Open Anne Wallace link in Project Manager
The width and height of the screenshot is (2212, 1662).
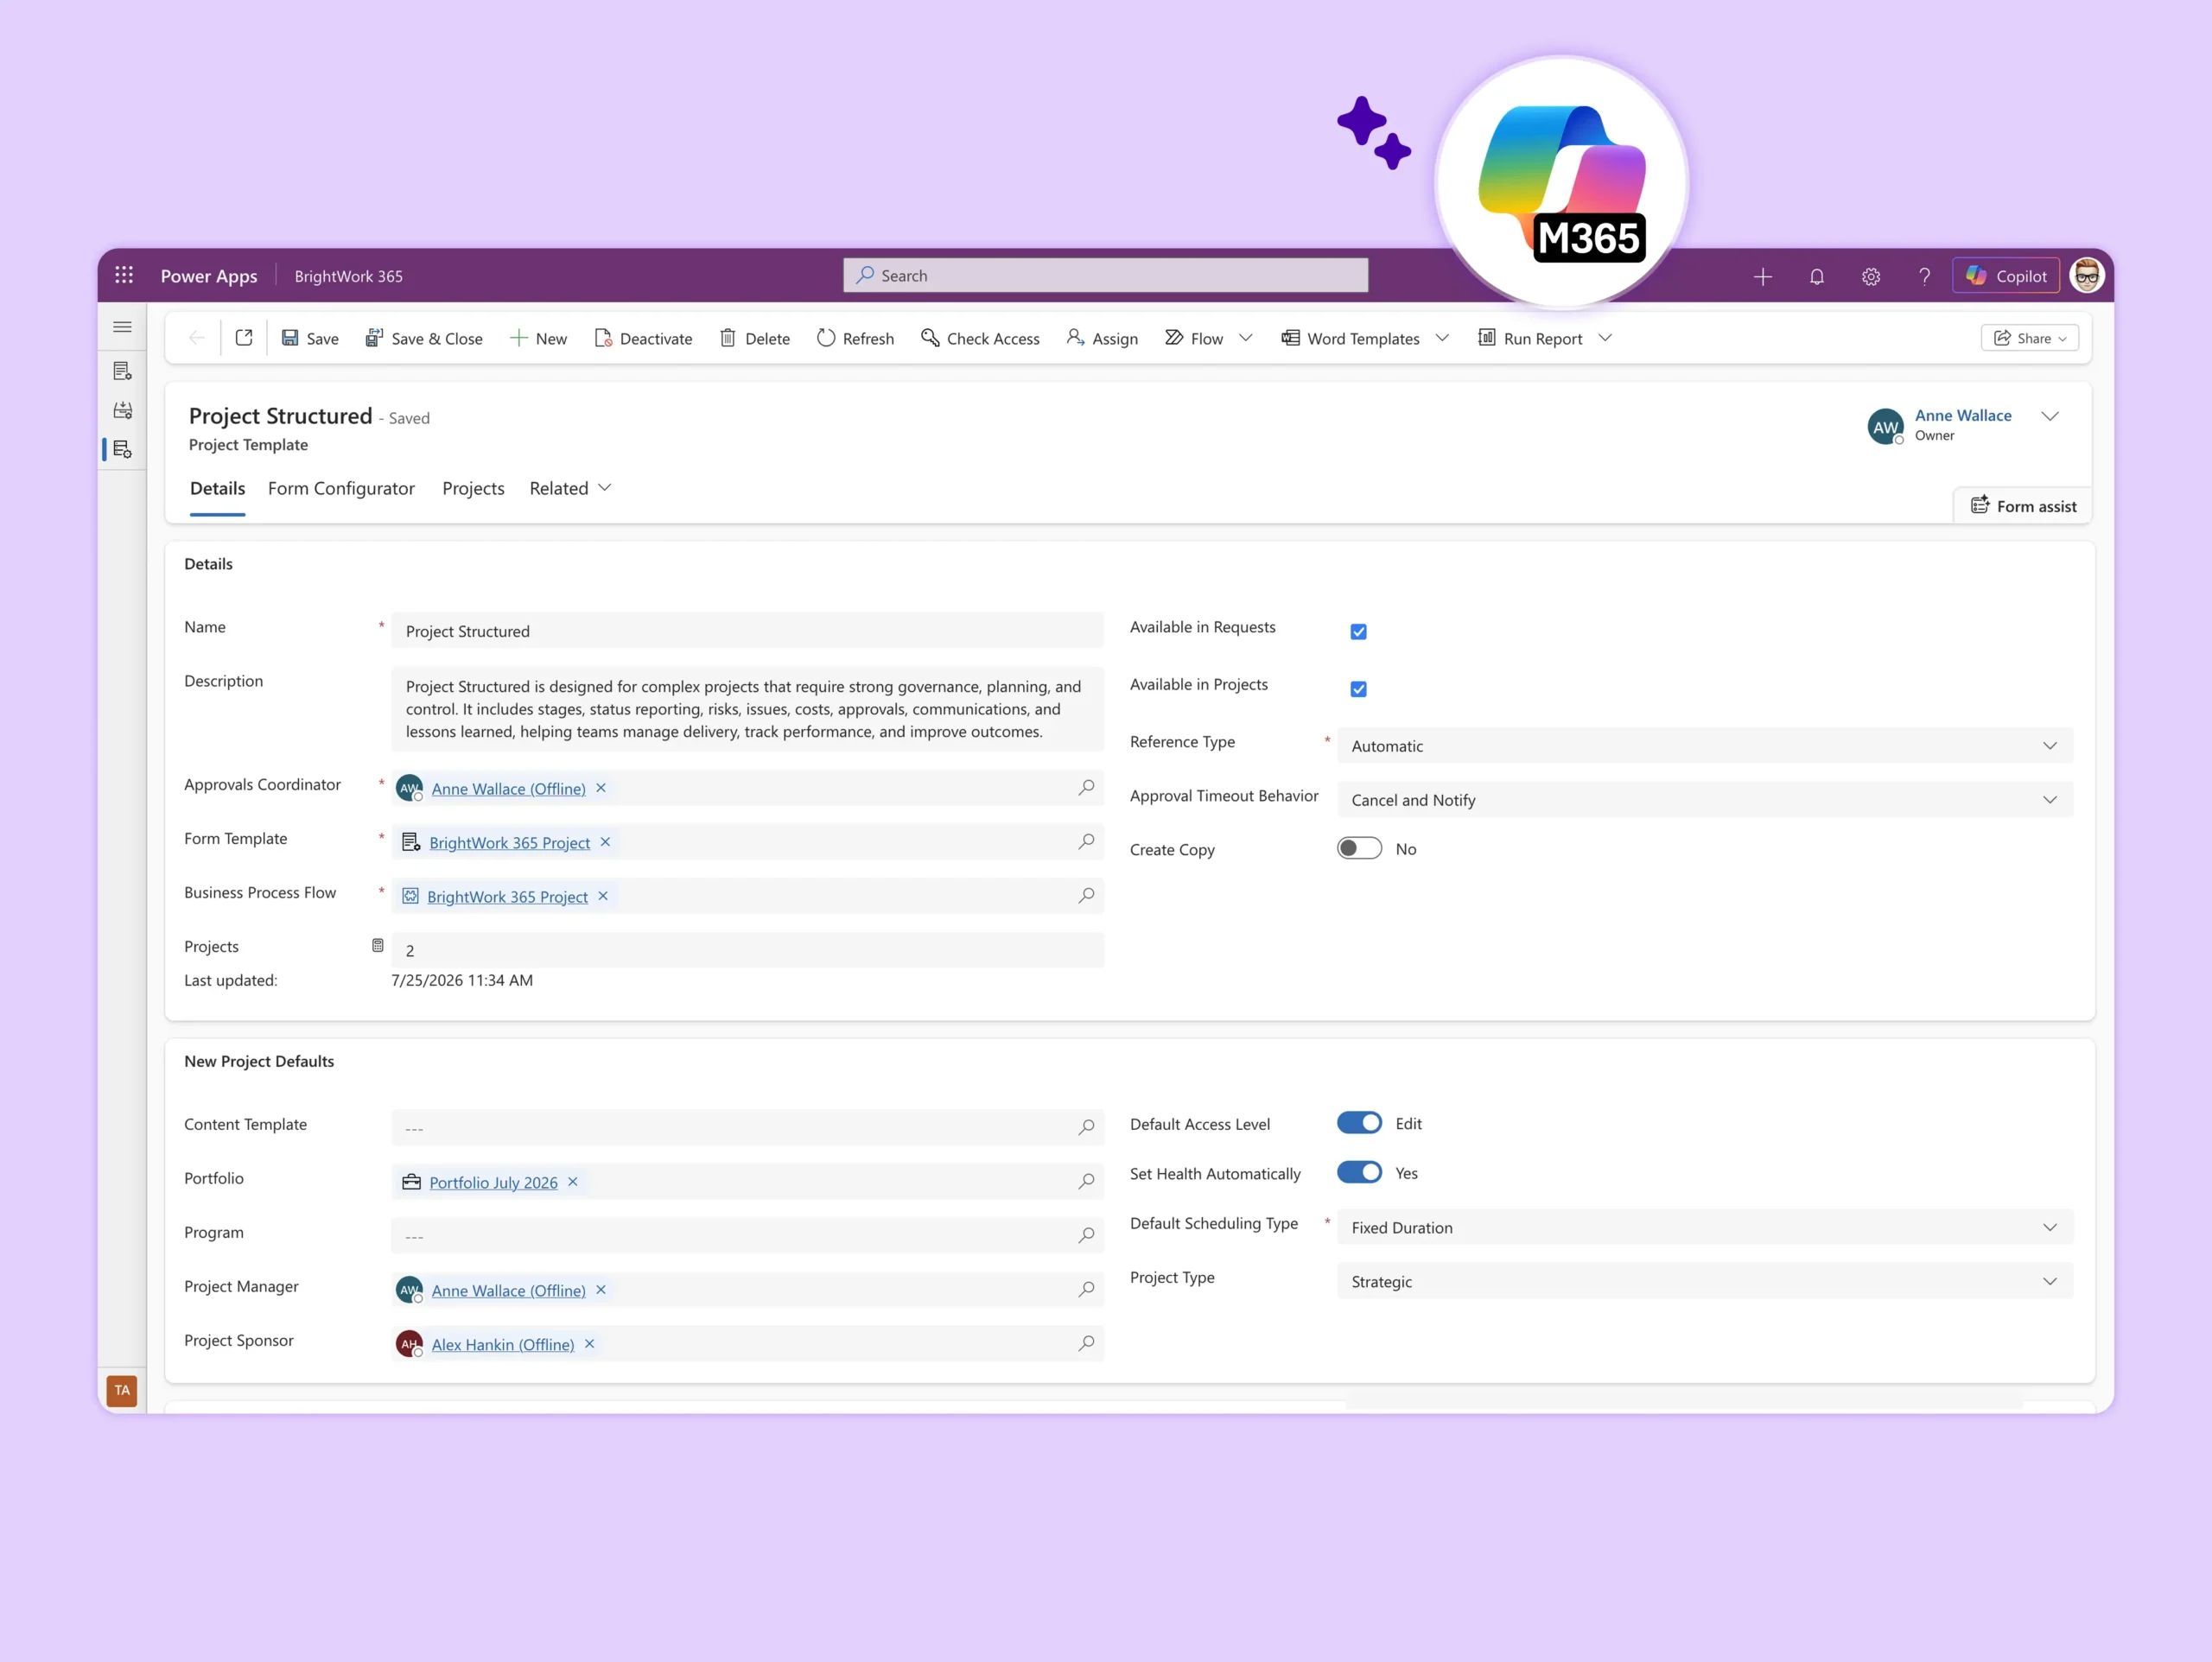[x=508, y=1290]
